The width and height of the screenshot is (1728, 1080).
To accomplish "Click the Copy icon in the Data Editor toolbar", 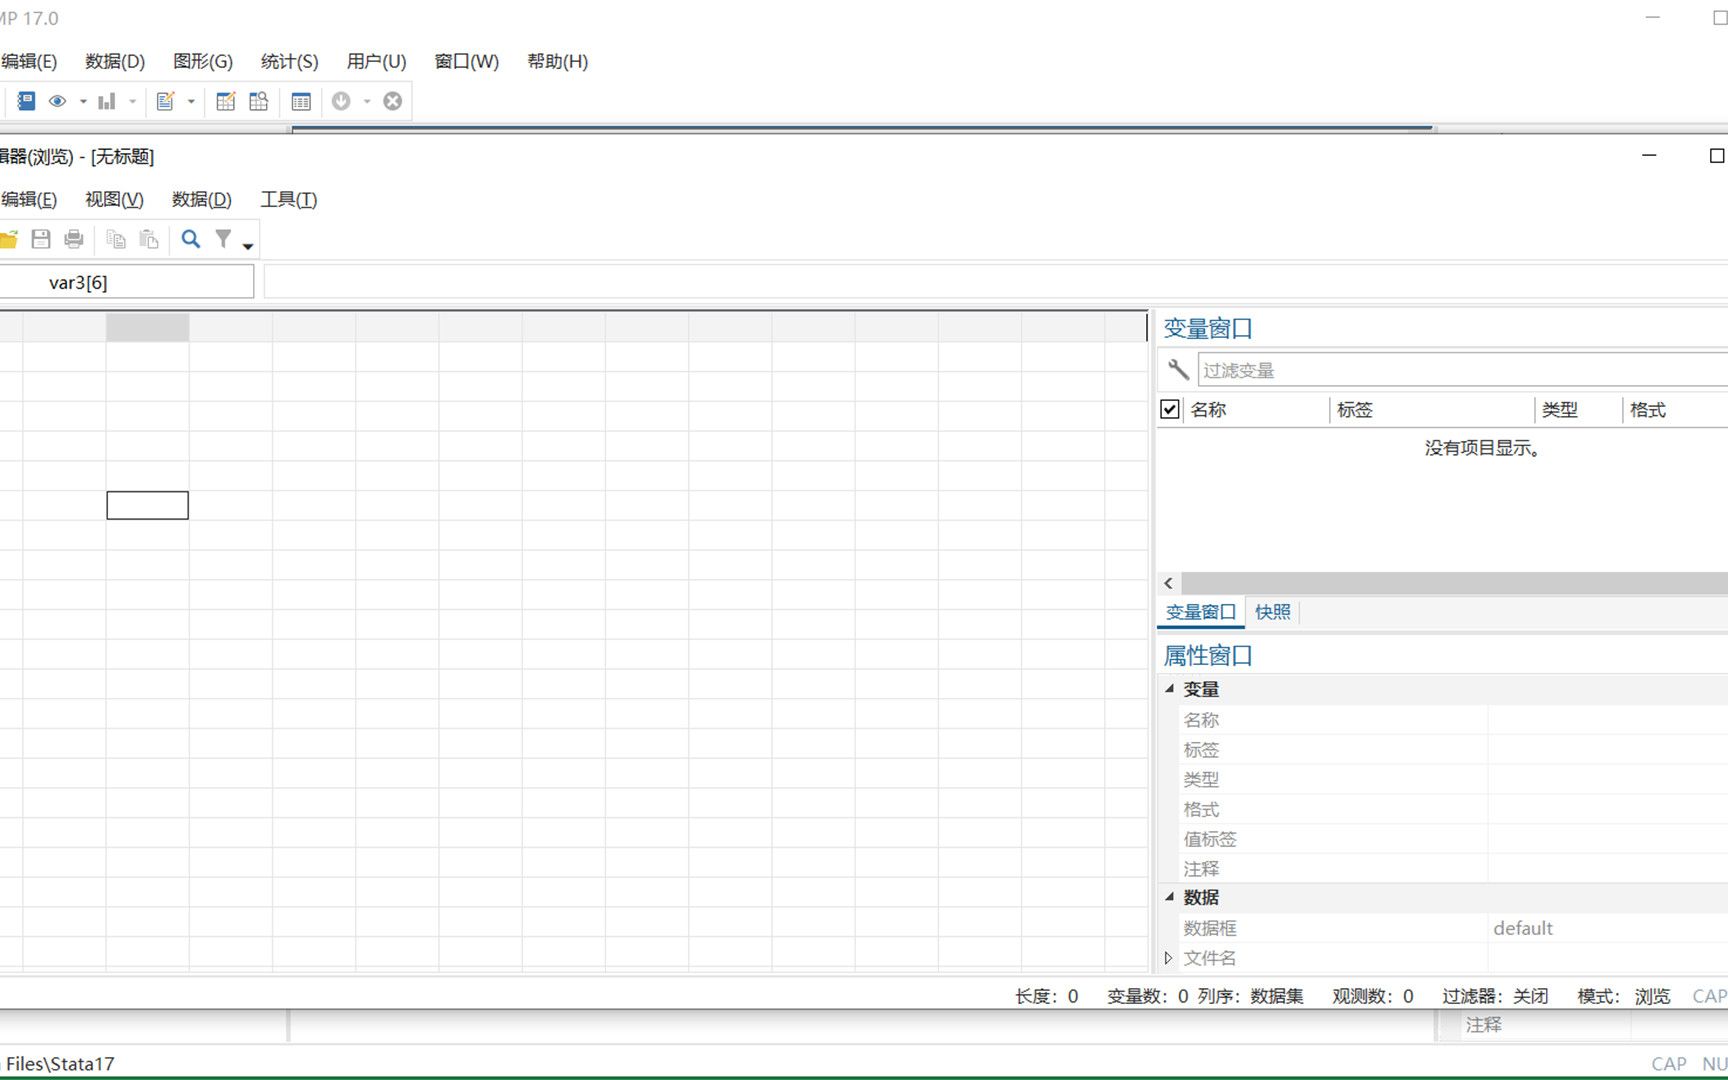I will tap(115, 239).
